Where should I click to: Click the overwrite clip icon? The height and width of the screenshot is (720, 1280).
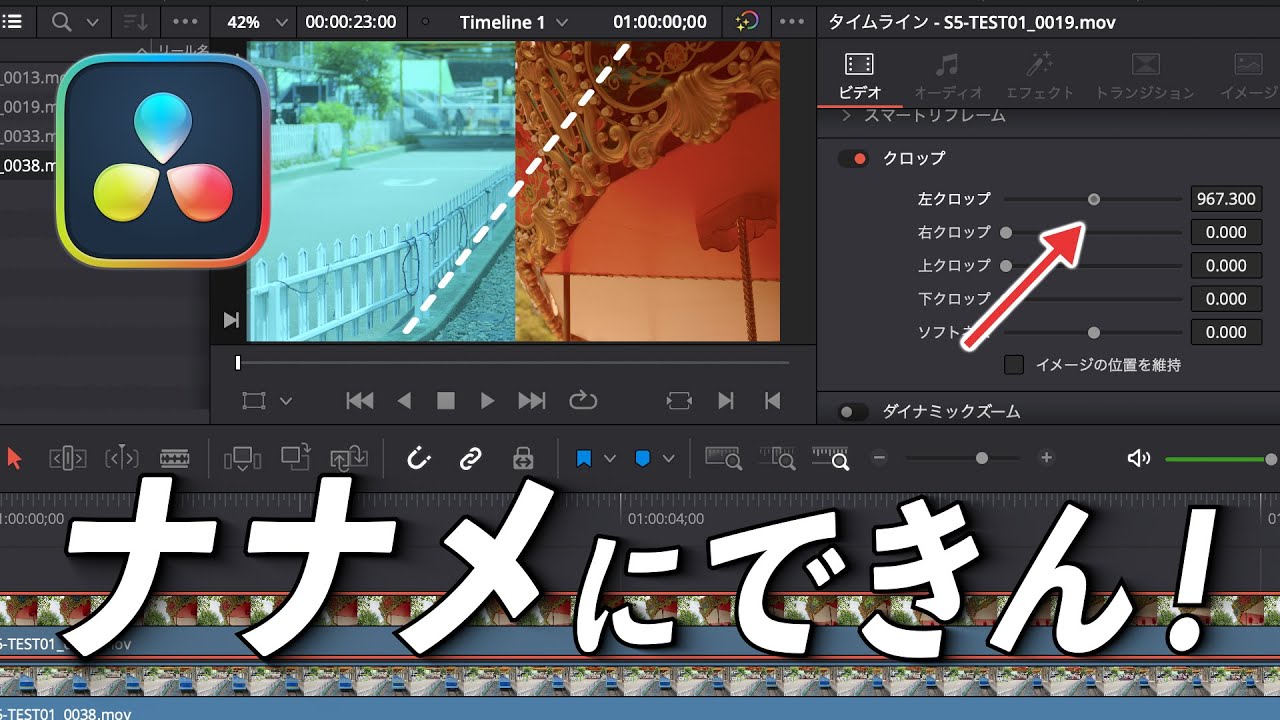pyautogui.click(x=296, y=458)
